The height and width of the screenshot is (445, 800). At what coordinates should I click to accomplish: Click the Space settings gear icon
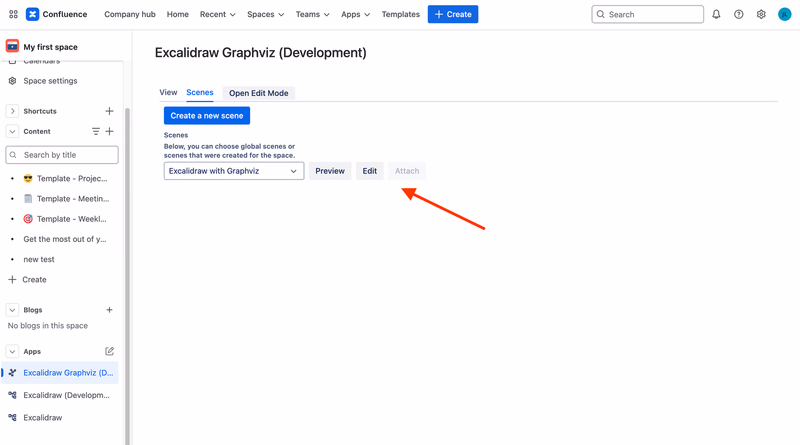[x=13, y=81]
